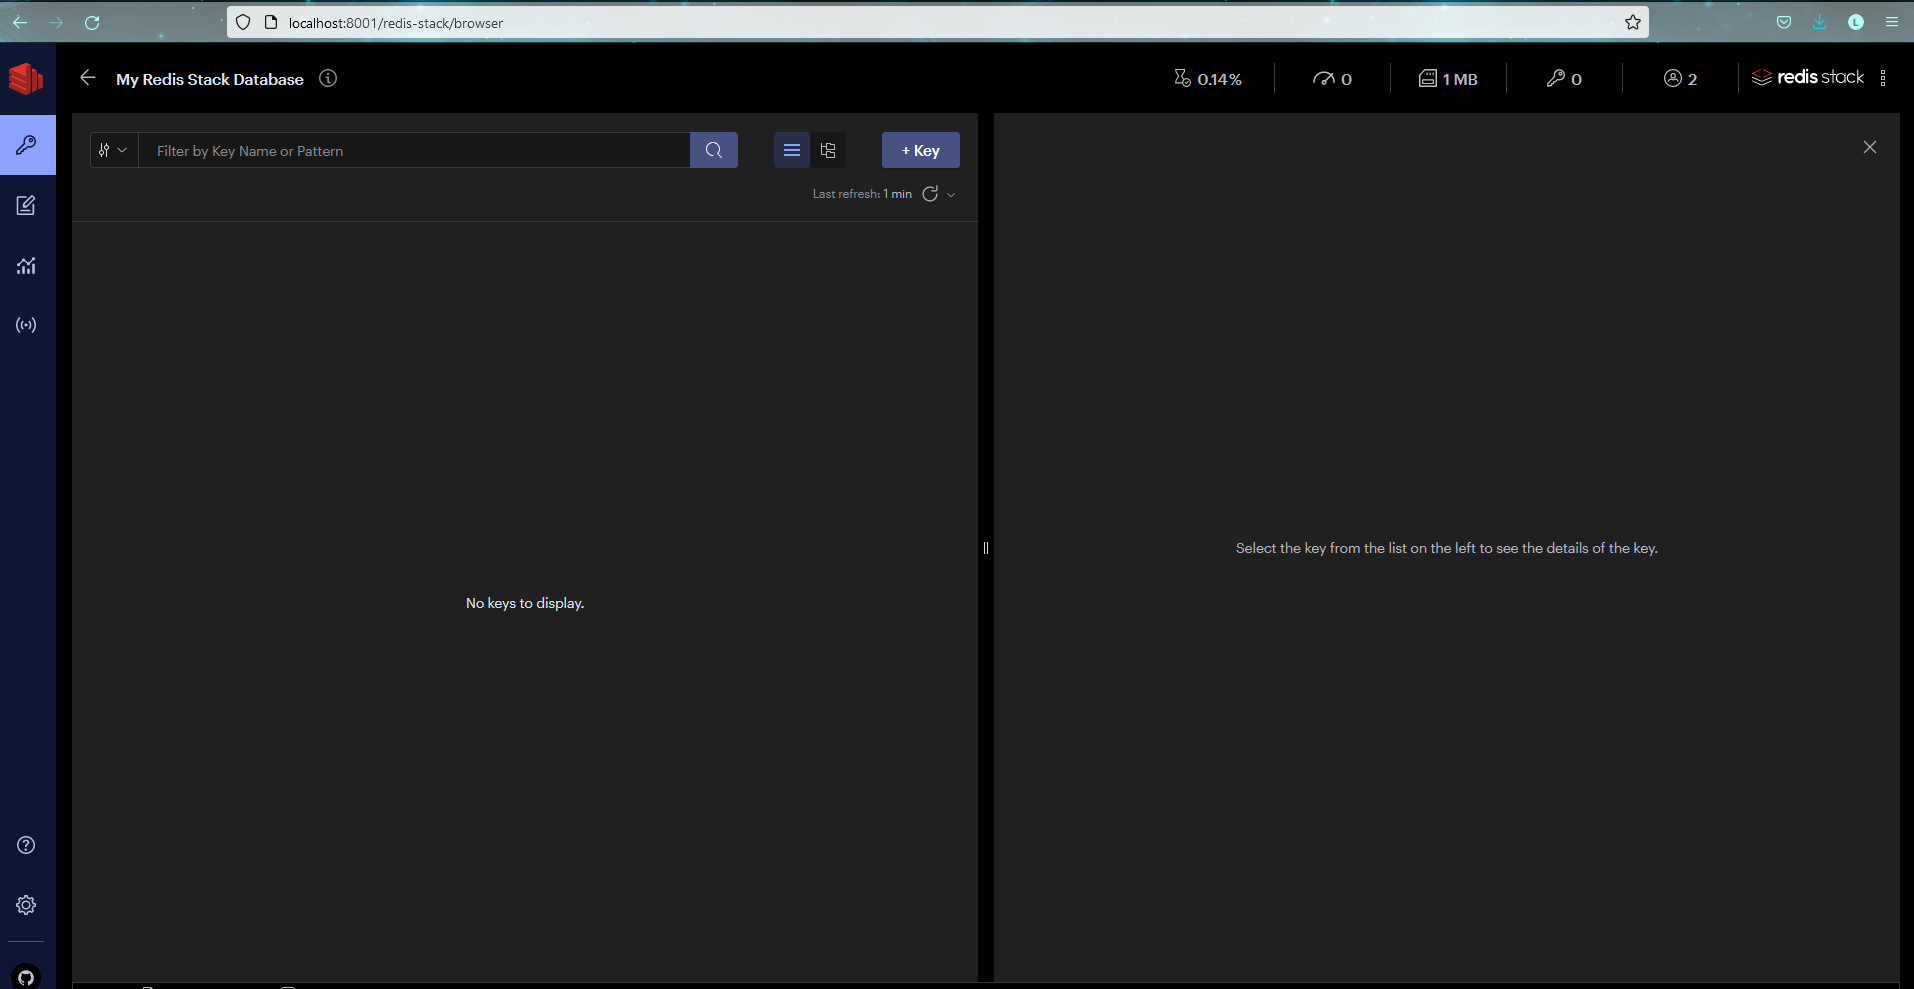This screenshot has width=1914, height=989.
Task: Bookmark this page with the star icon
Action: pyautogui.click(x=1633, y=22)
